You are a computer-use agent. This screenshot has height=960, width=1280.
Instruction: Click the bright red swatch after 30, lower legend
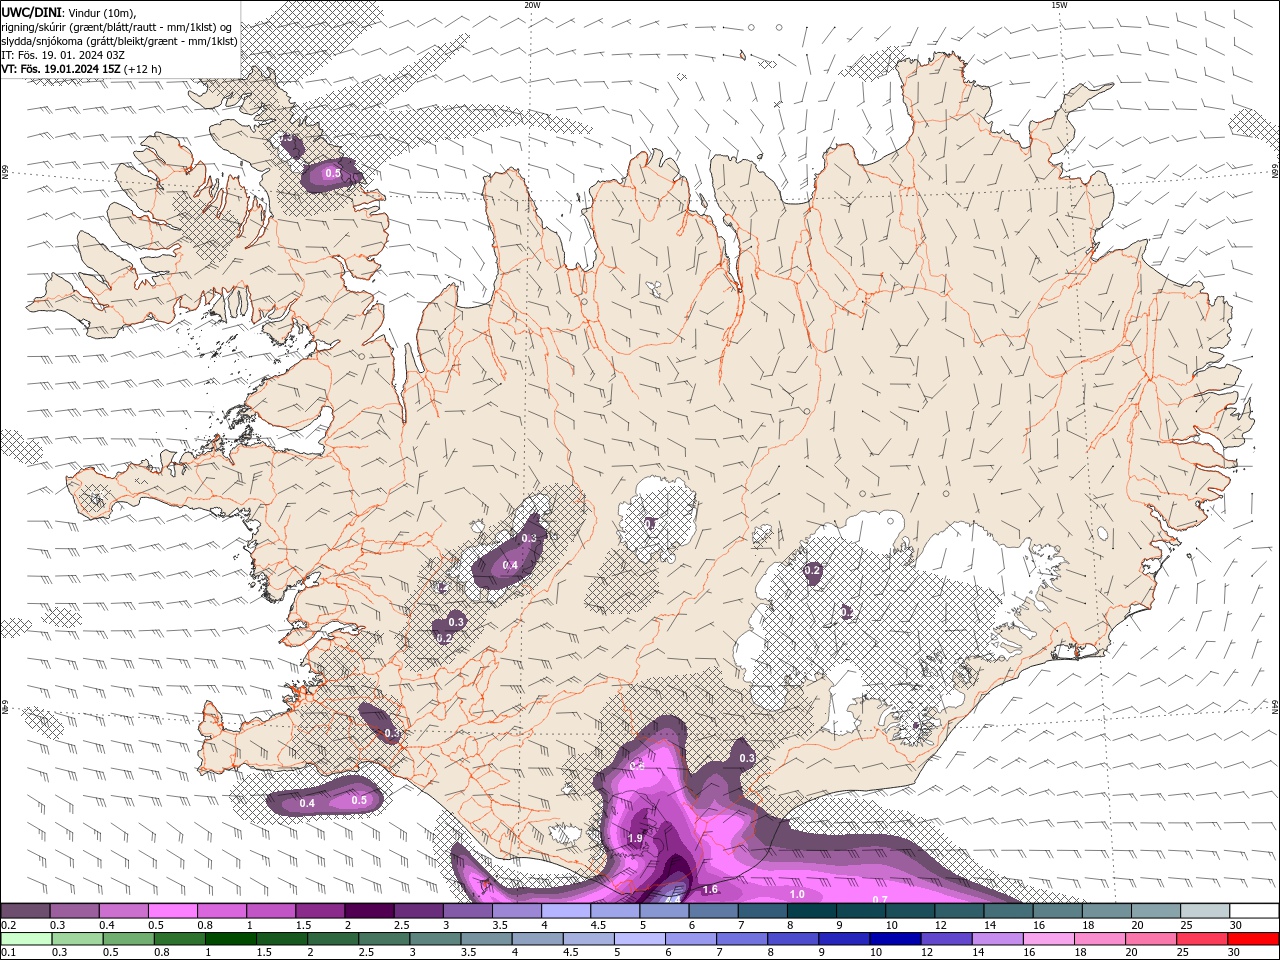click(1253, 939)
